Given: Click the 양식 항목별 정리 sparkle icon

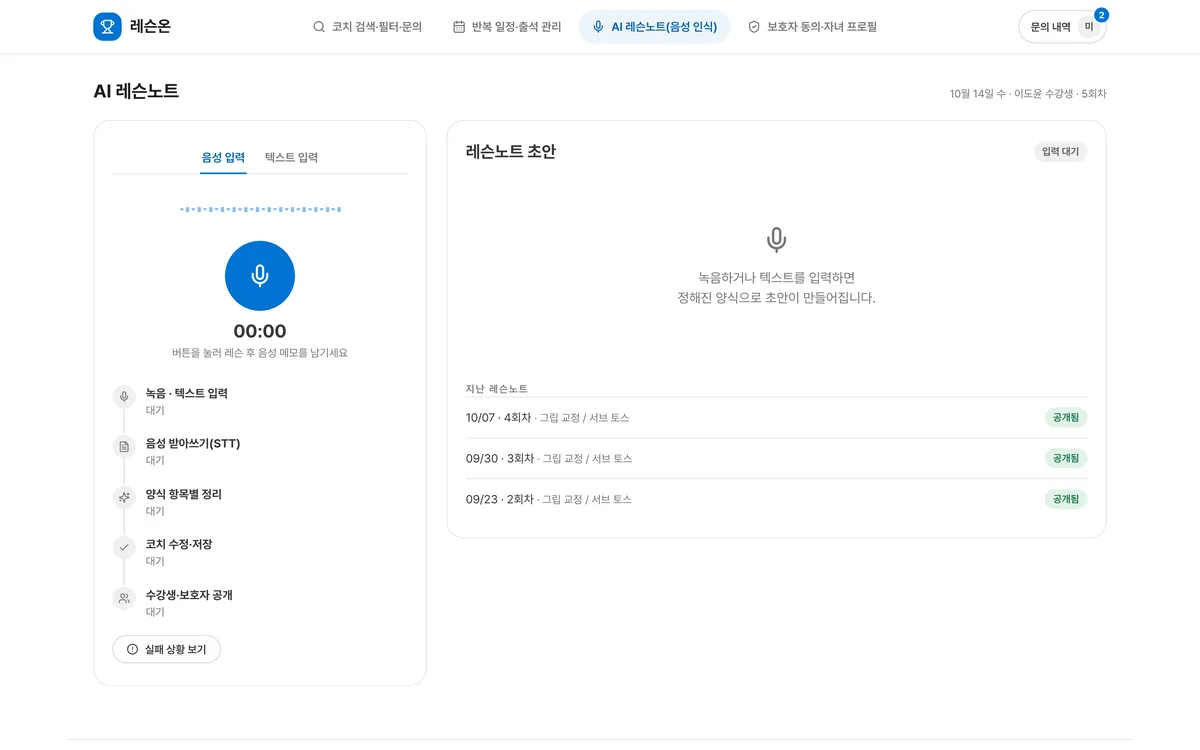Looking at the screenshot, I should click(x=124, y=497).
